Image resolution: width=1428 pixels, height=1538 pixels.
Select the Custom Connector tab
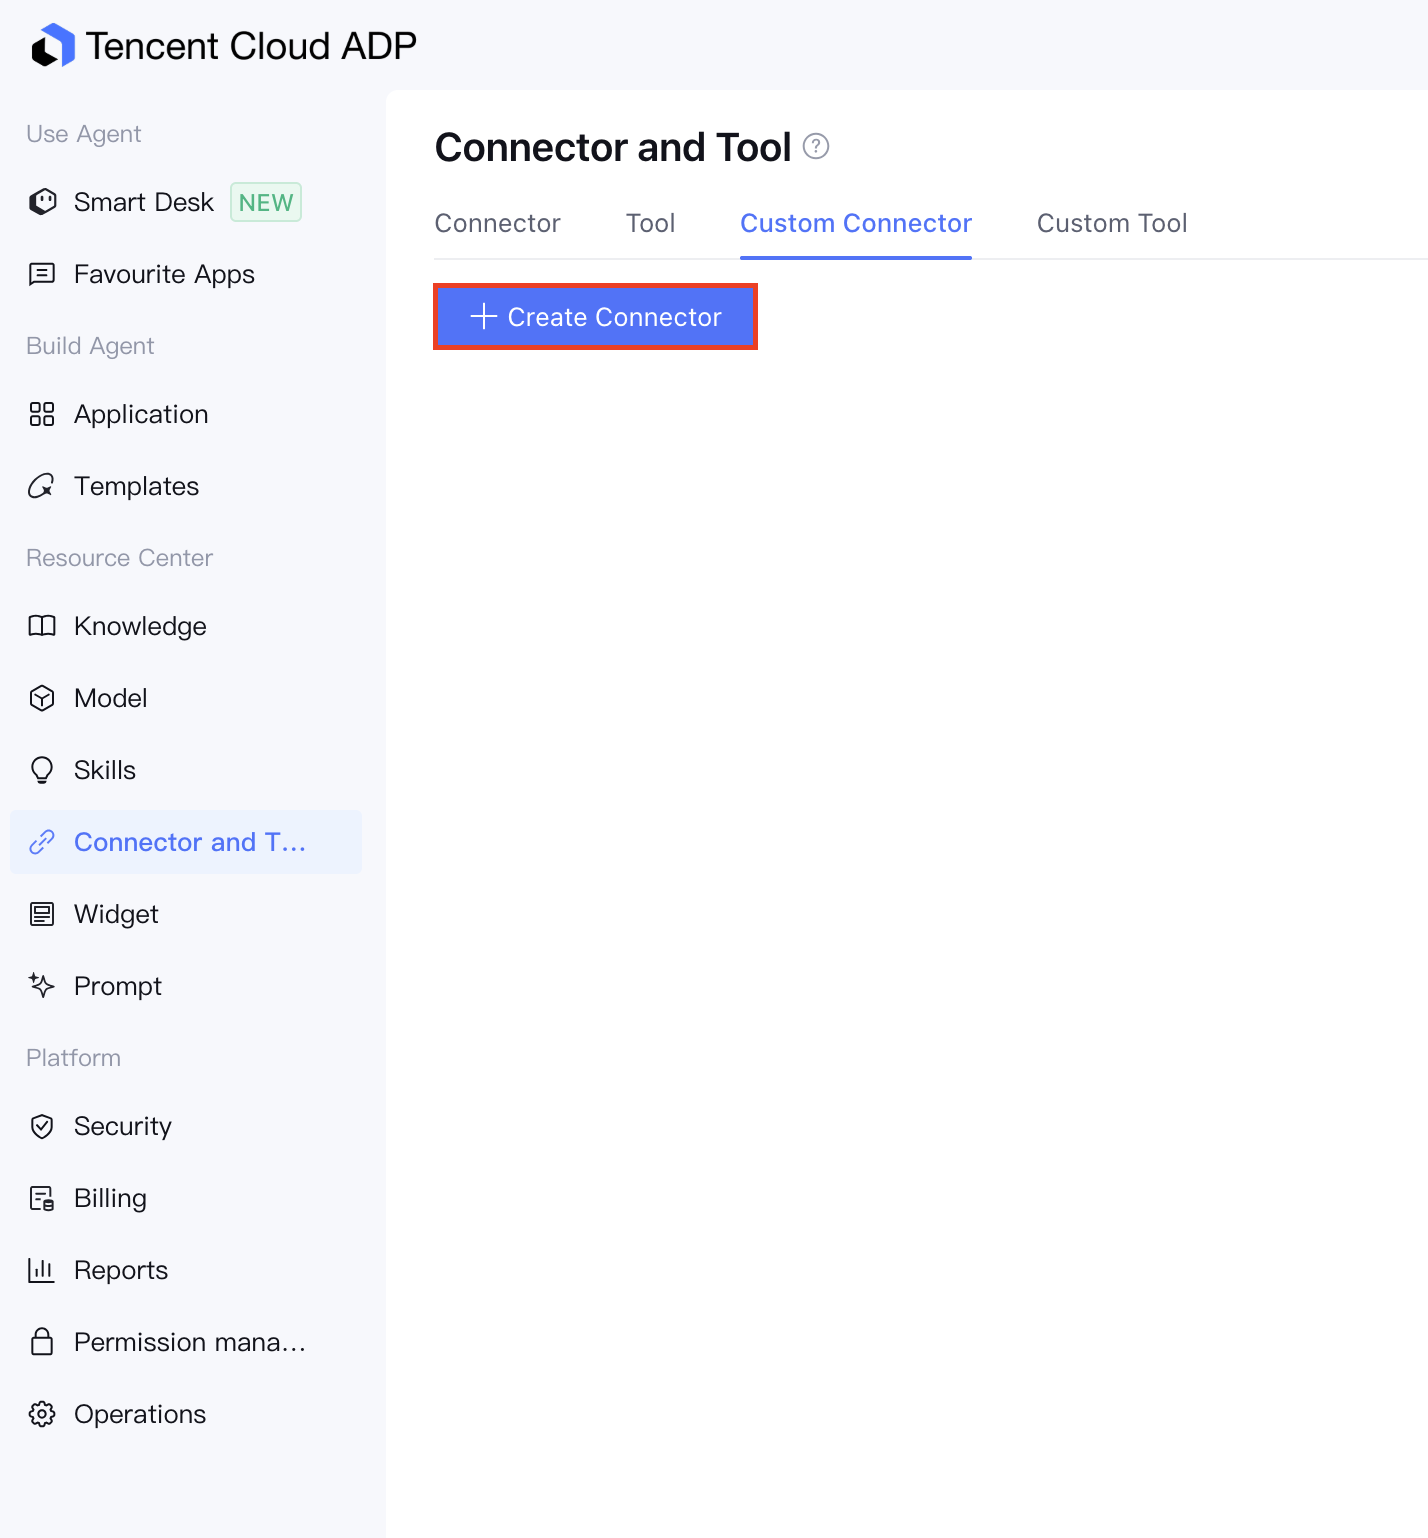click(856, 223)
